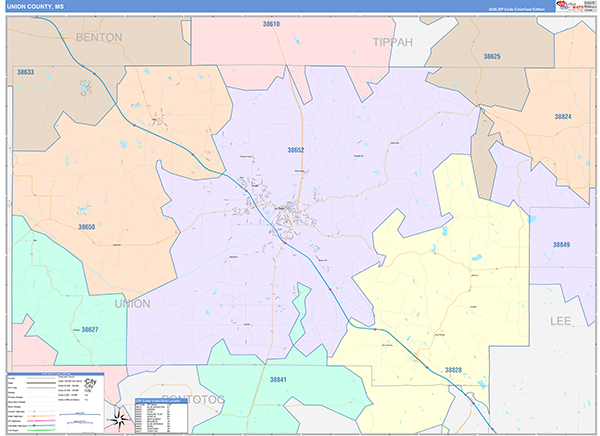Click the interstate highway blue legend line
Screen dimensions: 600x436
(x=41, y=425)
